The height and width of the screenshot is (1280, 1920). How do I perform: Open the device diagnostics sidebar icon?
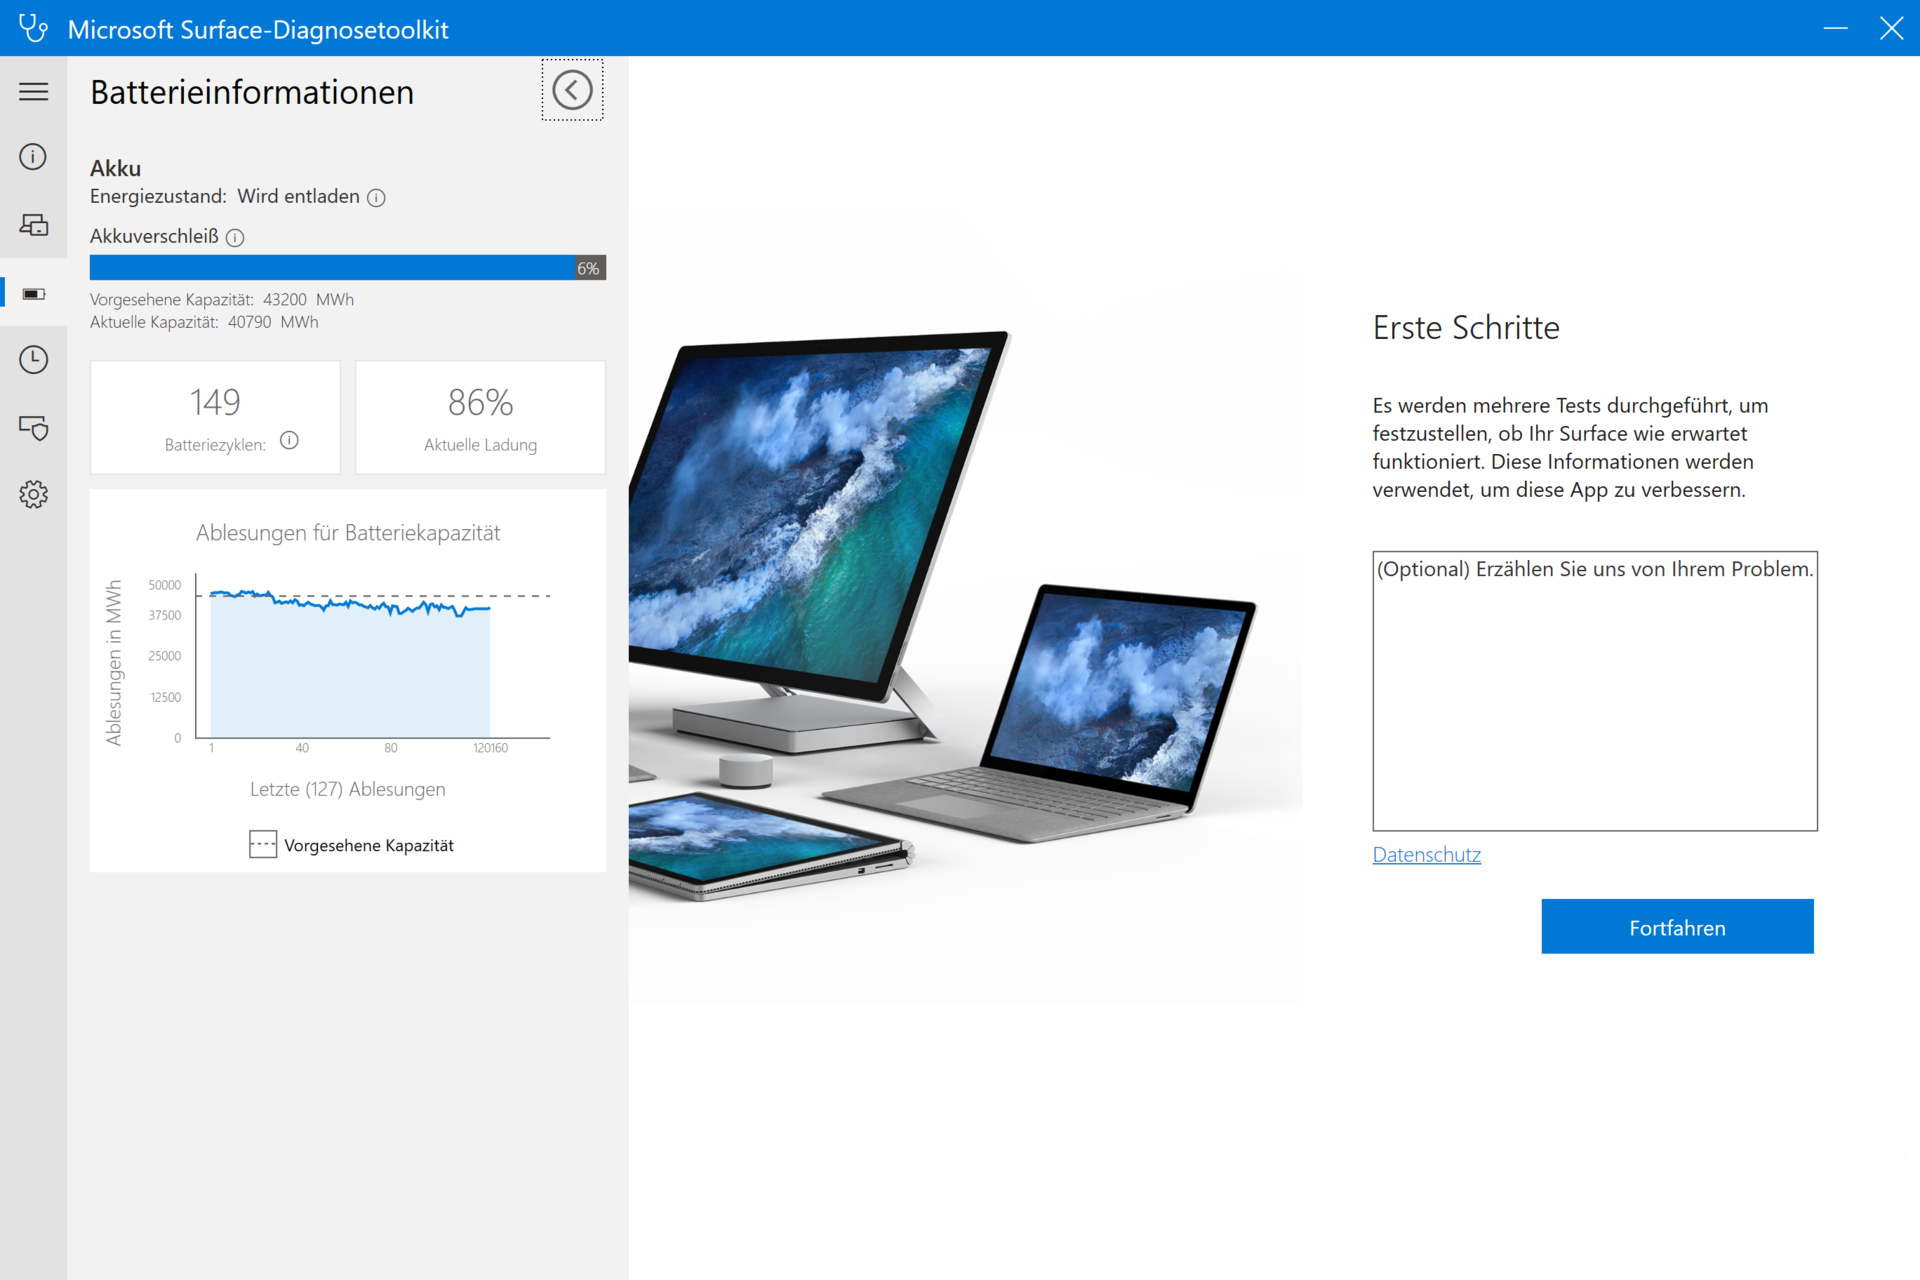coord(33,225)
